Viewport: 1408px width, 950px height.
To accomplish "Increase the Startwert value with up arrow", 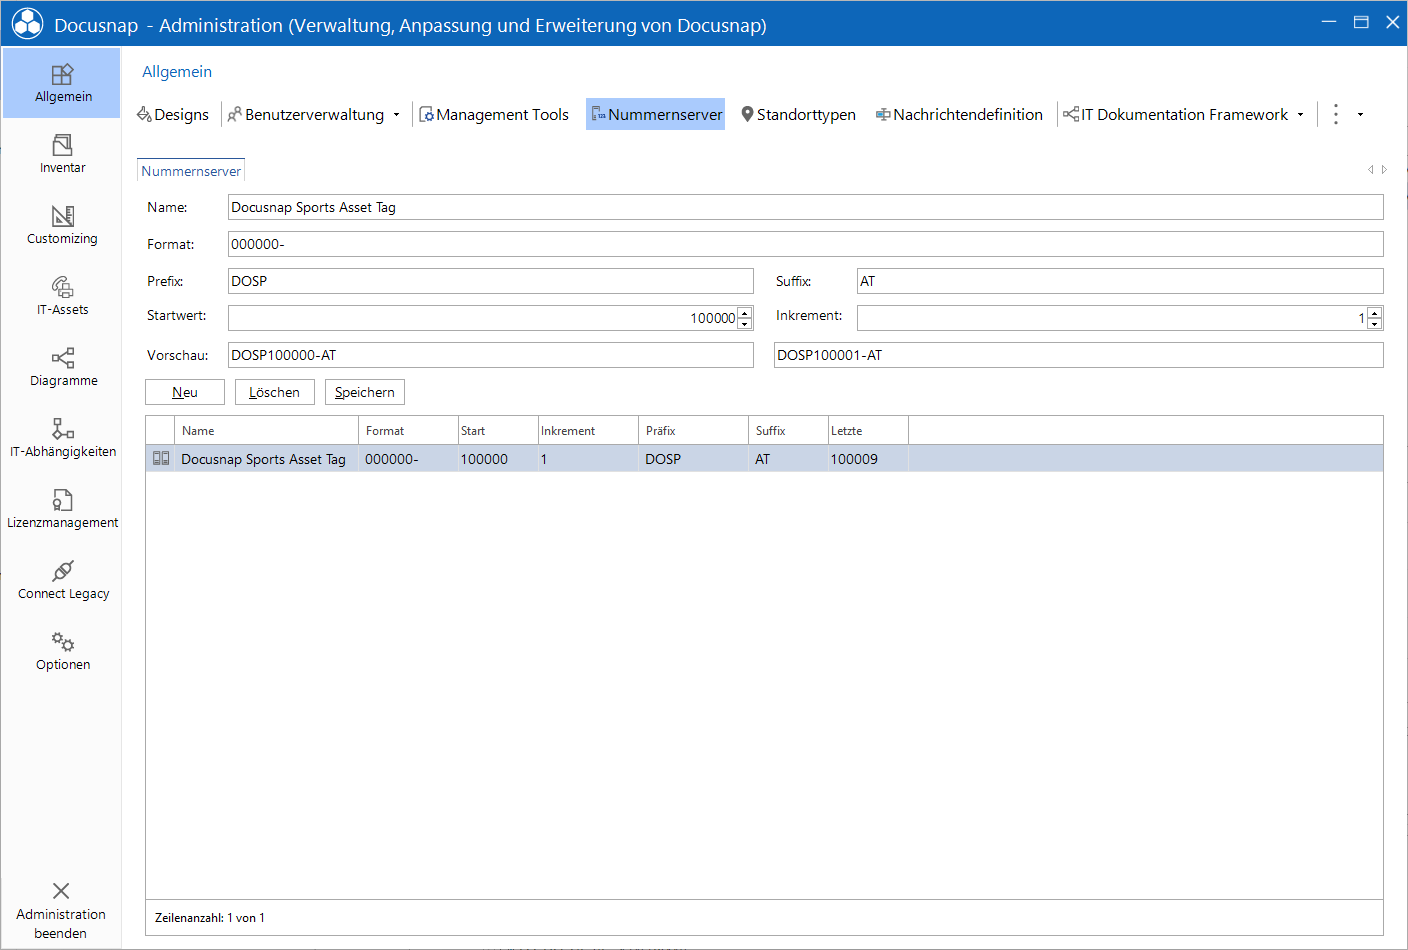I will (x=745, y=313).
